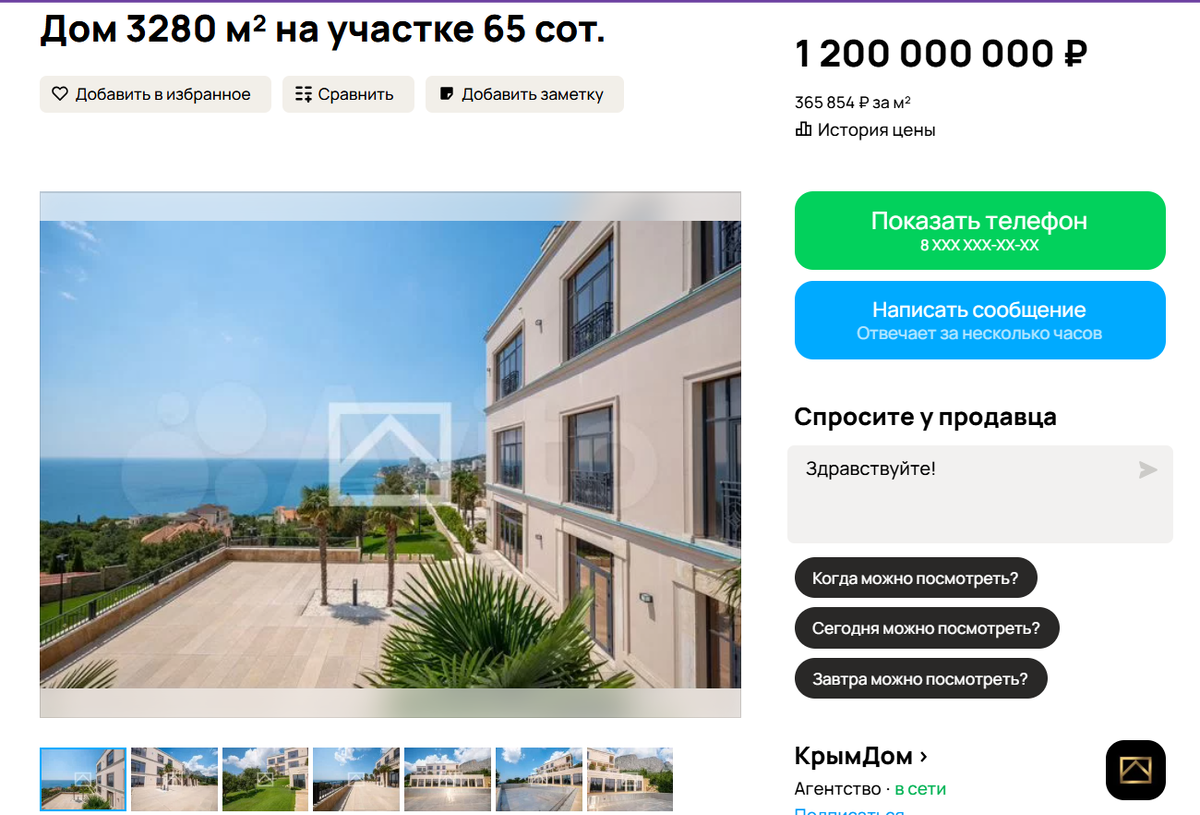Screen dimensions: 1200x815
Task: Select the fifth photo thumbnail
Action: (447, 779)
